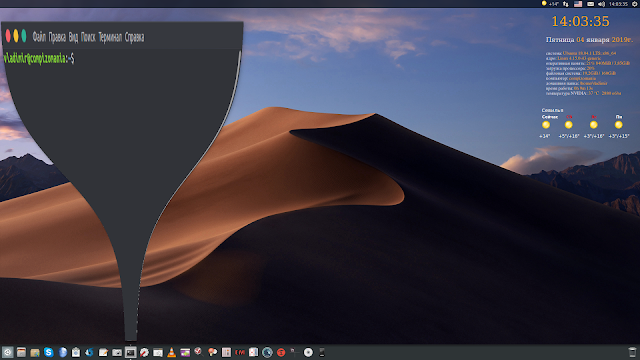Click the Сейчас weather sun icon
This screenshot has width=640, height=360.
tap(546, 125)
